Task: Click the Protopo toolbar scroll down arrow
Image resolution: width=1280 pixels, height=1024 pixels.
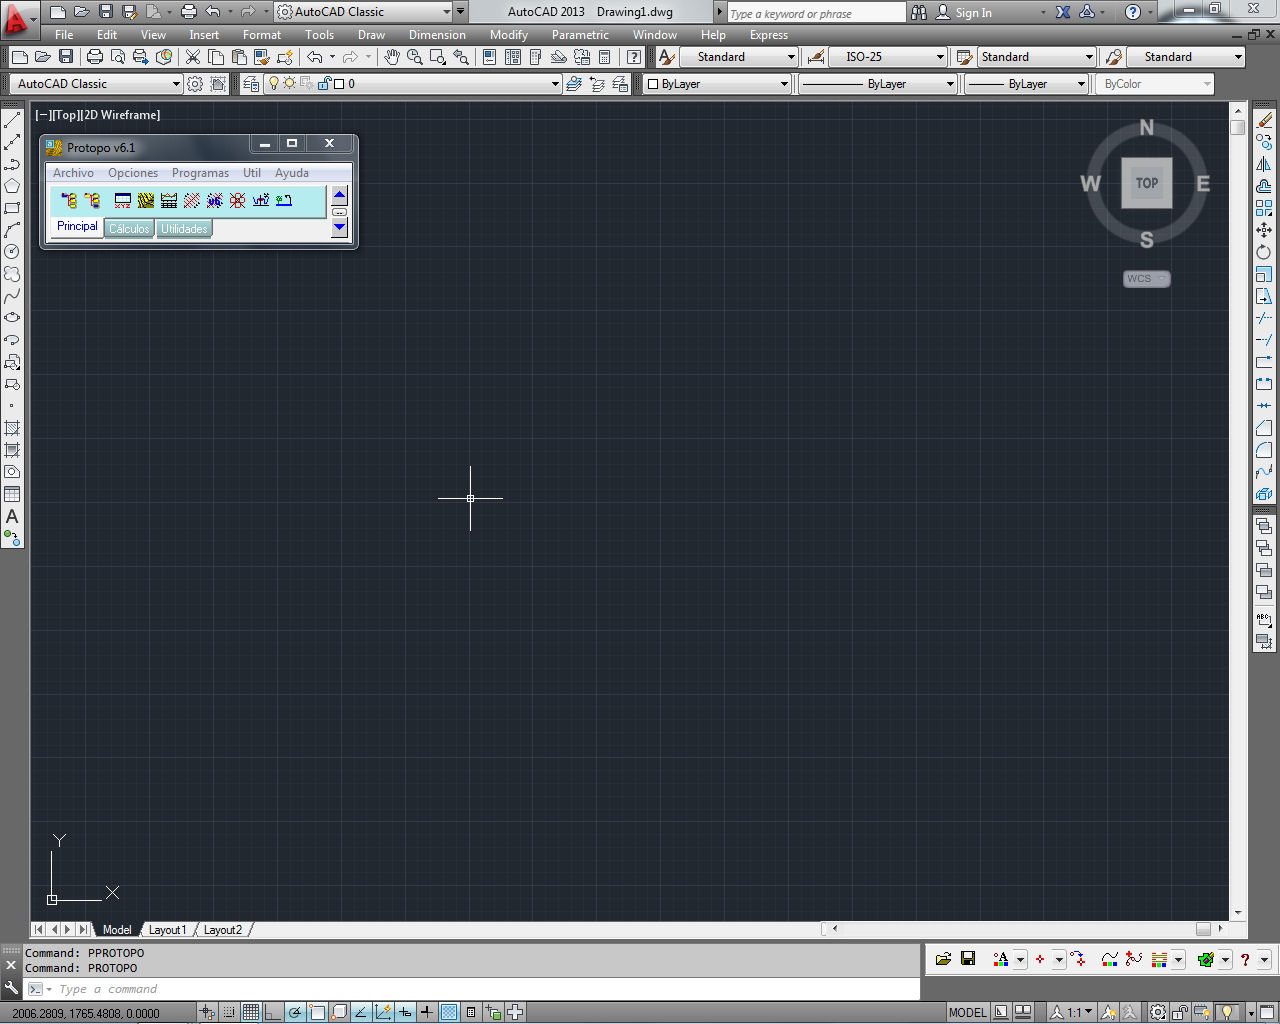Action: pyautogui.click(x=339, y=227)
